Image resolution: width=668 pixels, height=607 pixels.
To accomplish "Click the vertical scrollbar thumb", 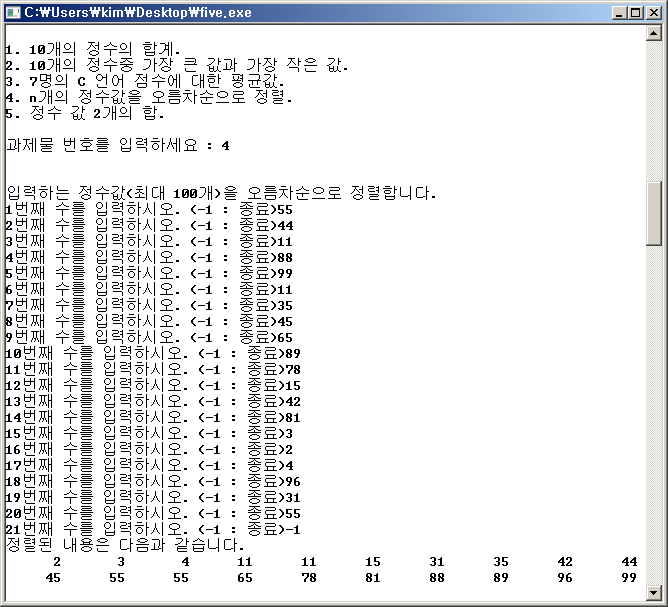I will click(653, 213).
